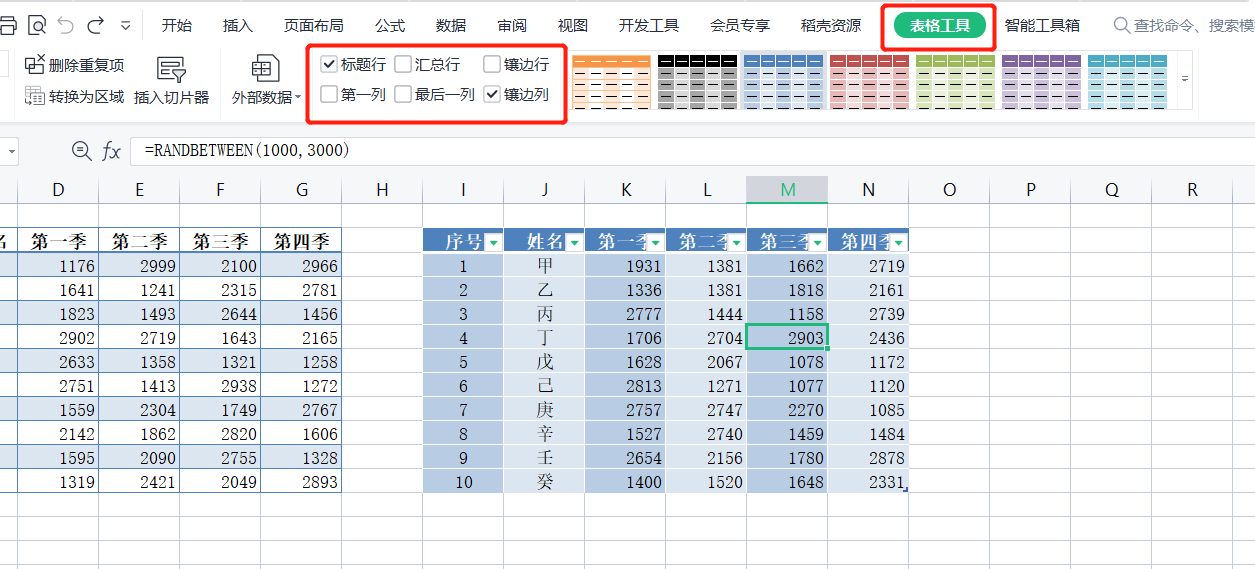Enable the 汇总行 checkbox

click(403, 65)
